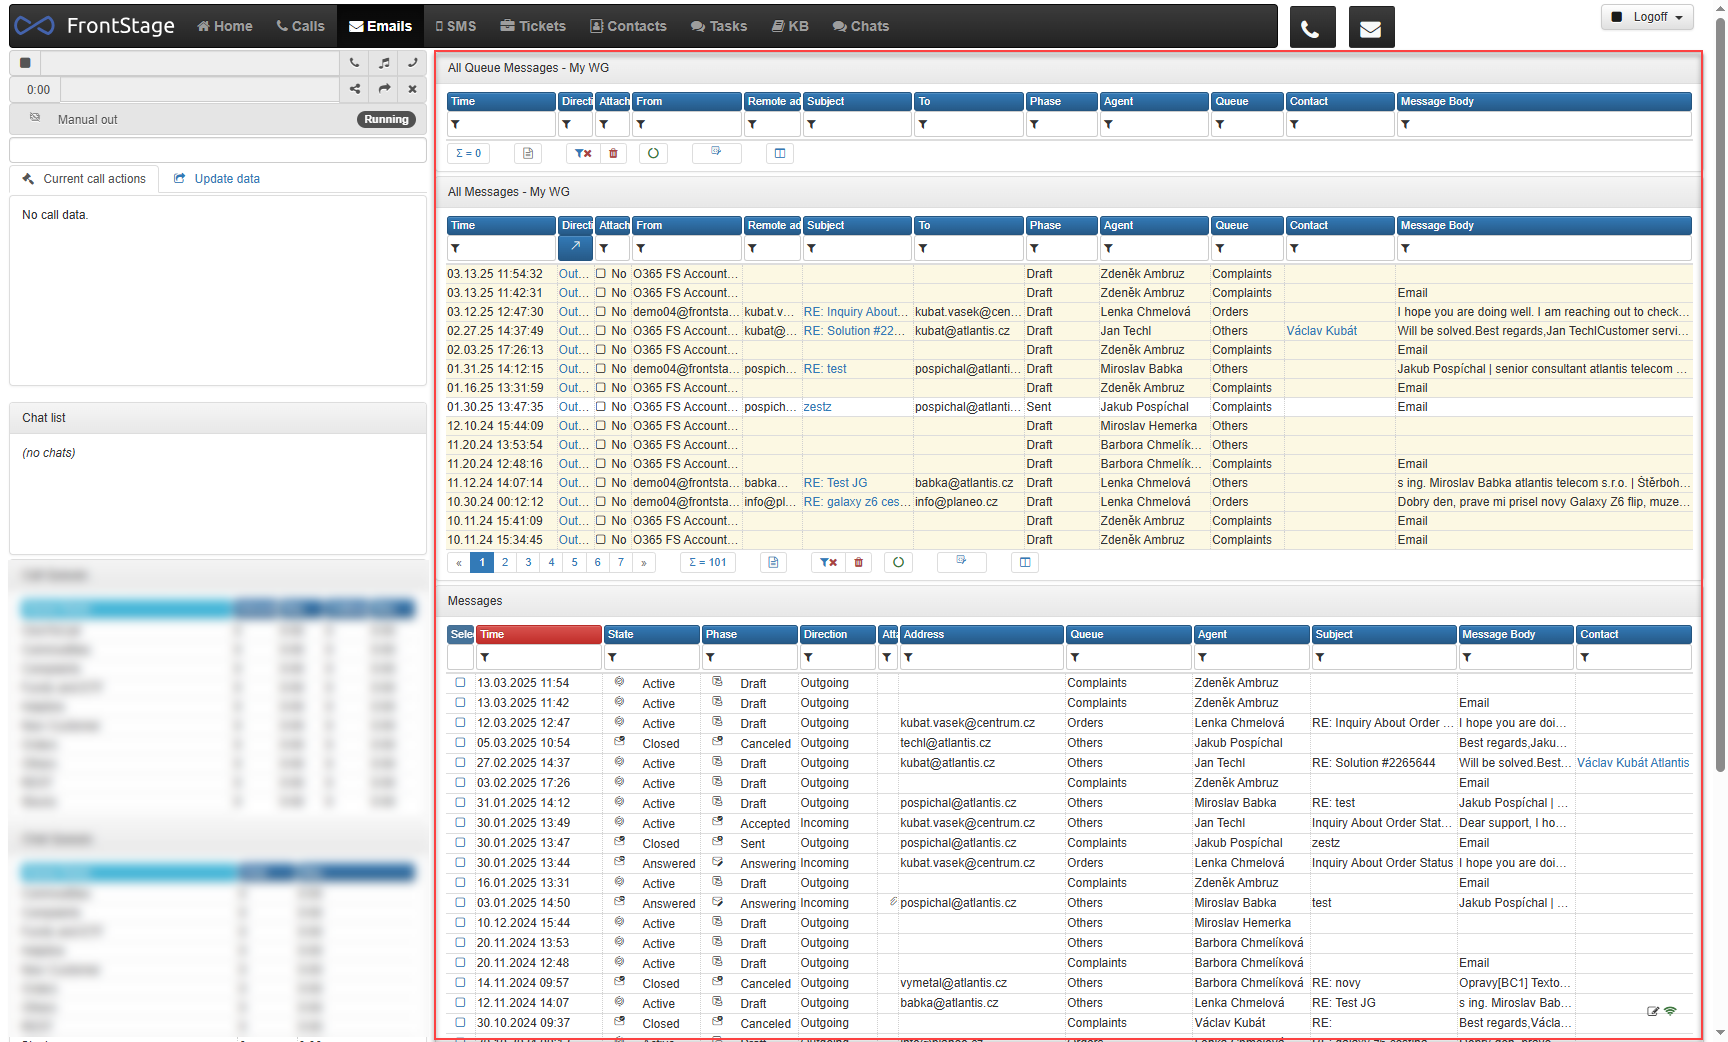Click the State column filter funnel in Messages table
The image size is (1728, 1042).
[x=613, y=658]
